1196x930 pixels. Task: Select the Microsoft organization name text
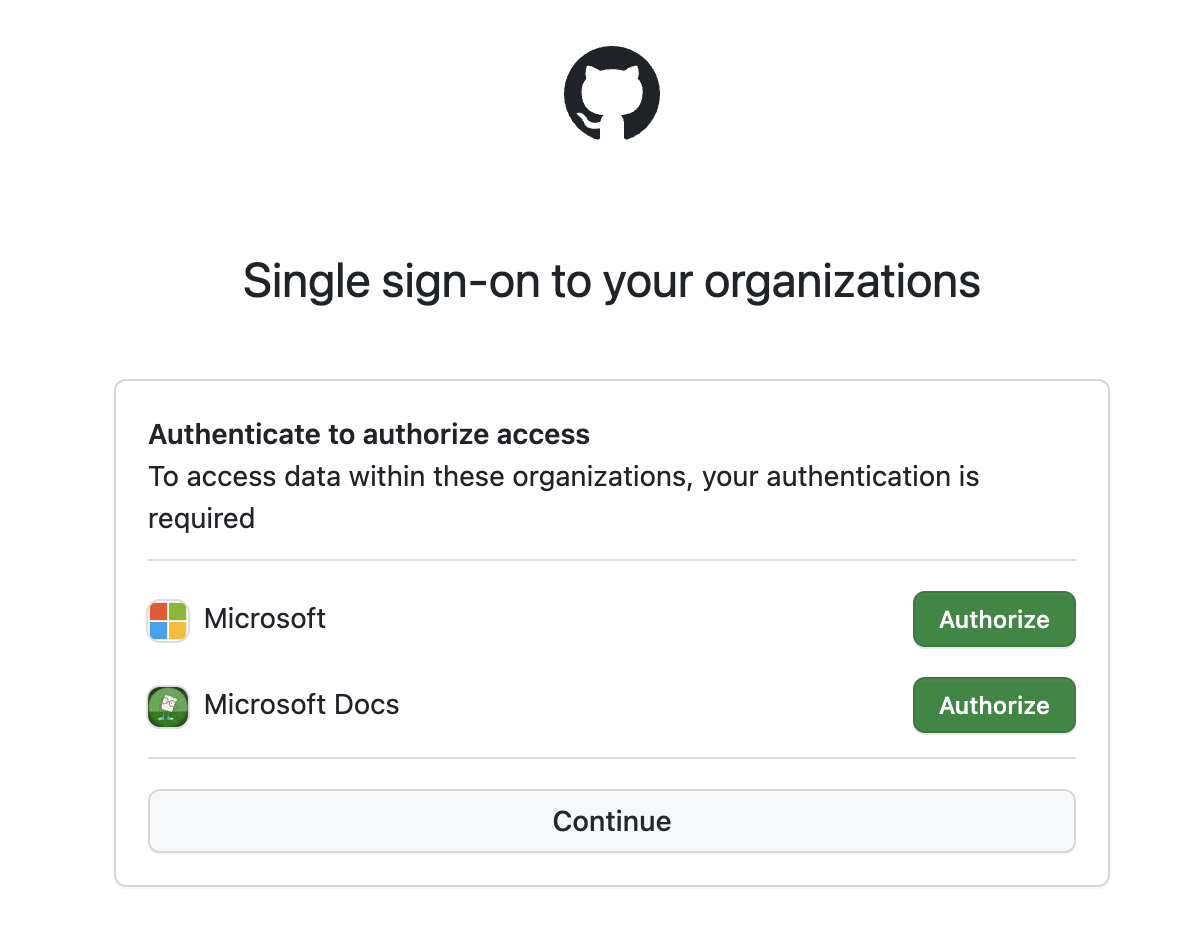point(264,618)
